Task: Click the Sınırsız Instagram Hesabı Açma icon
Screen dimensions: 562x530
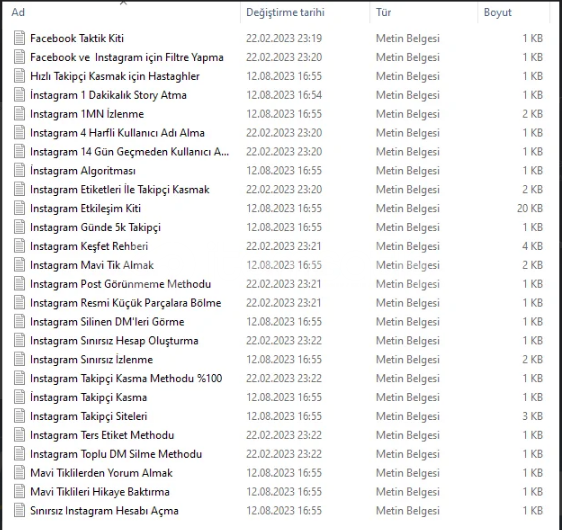Action: tap(19, 511)
